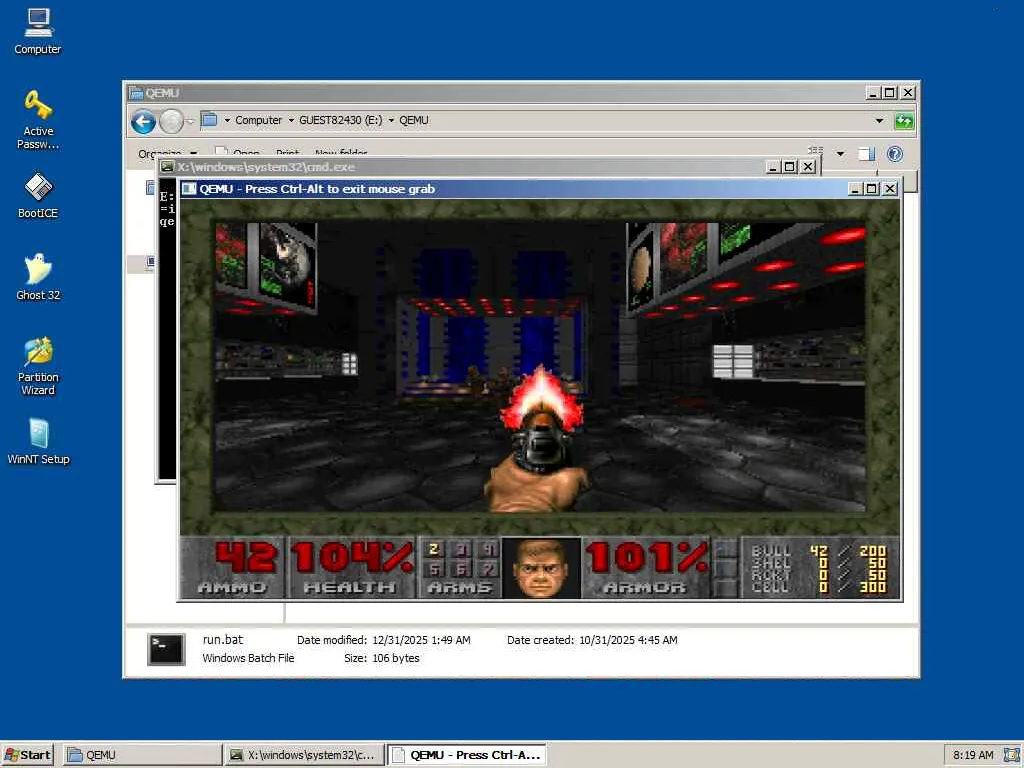
Task: Open Explorer help question-mark icon
Action: click(x=895, y=153)
